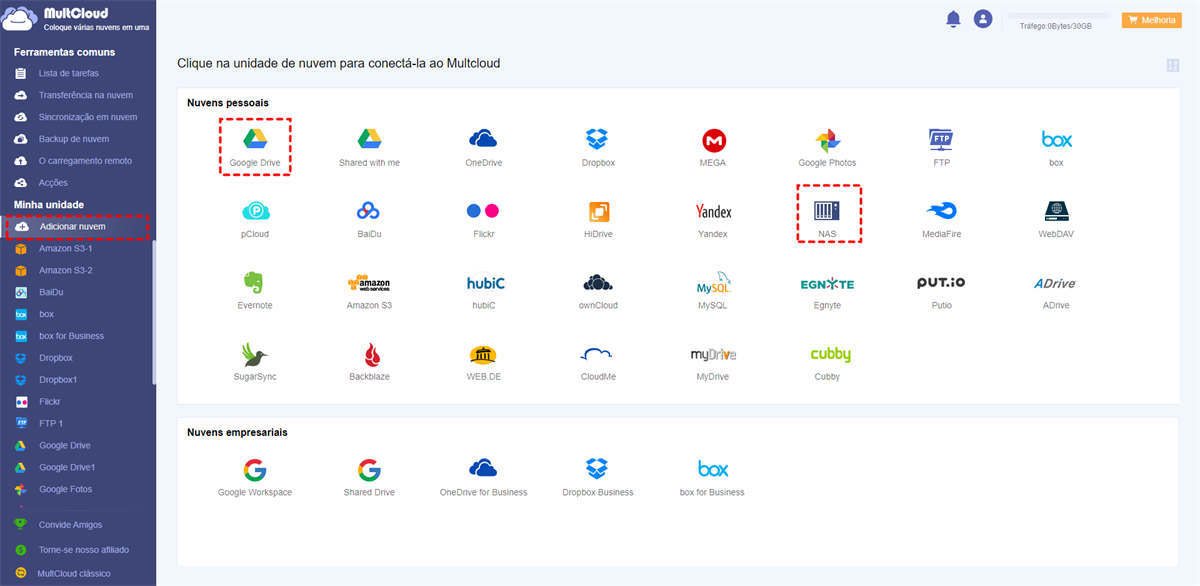Choose the hubiC cloud icon
This screenshot has height=586, width=1200.
point(483,284)
